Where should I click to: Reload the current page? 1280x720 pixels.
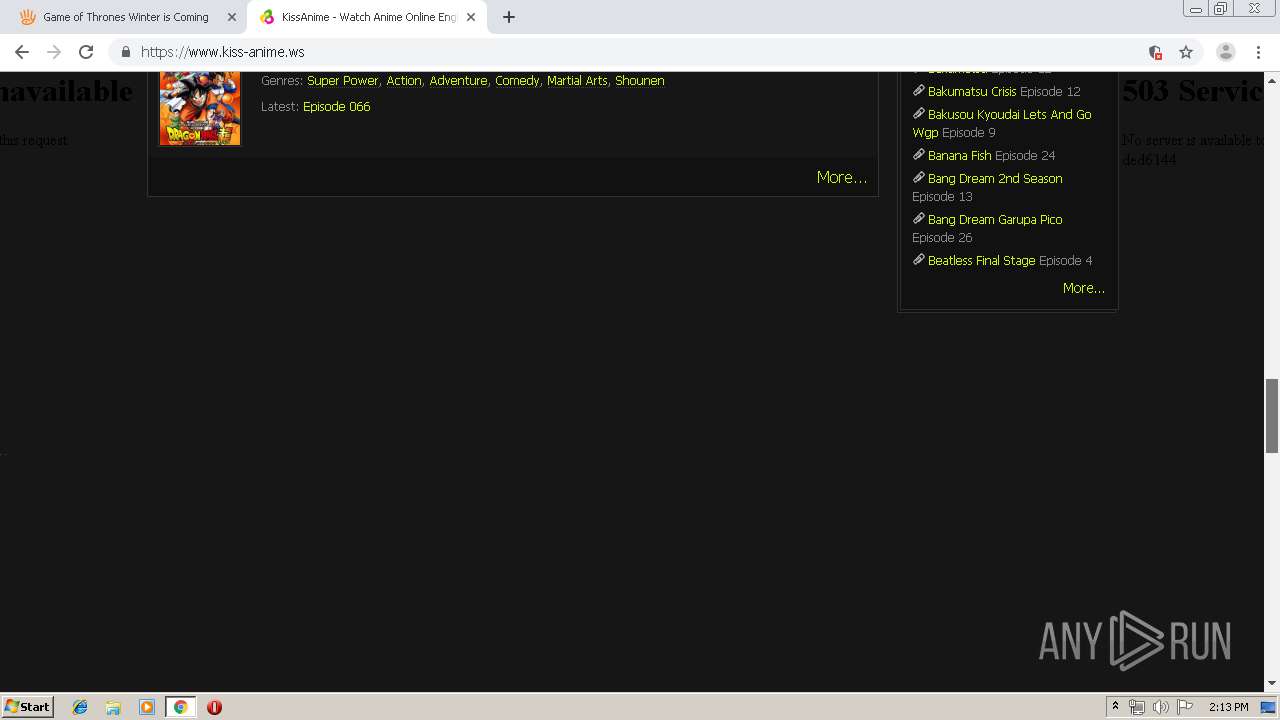[x=86, y=52]
